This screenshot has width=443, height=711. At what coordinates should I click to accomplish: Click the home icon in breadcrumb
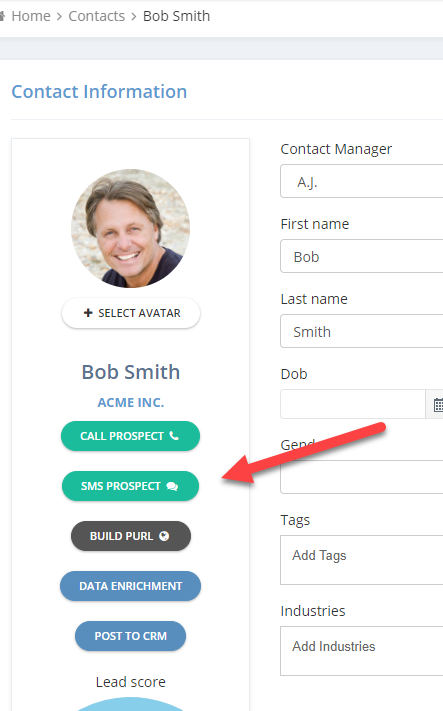coord(2,16)
